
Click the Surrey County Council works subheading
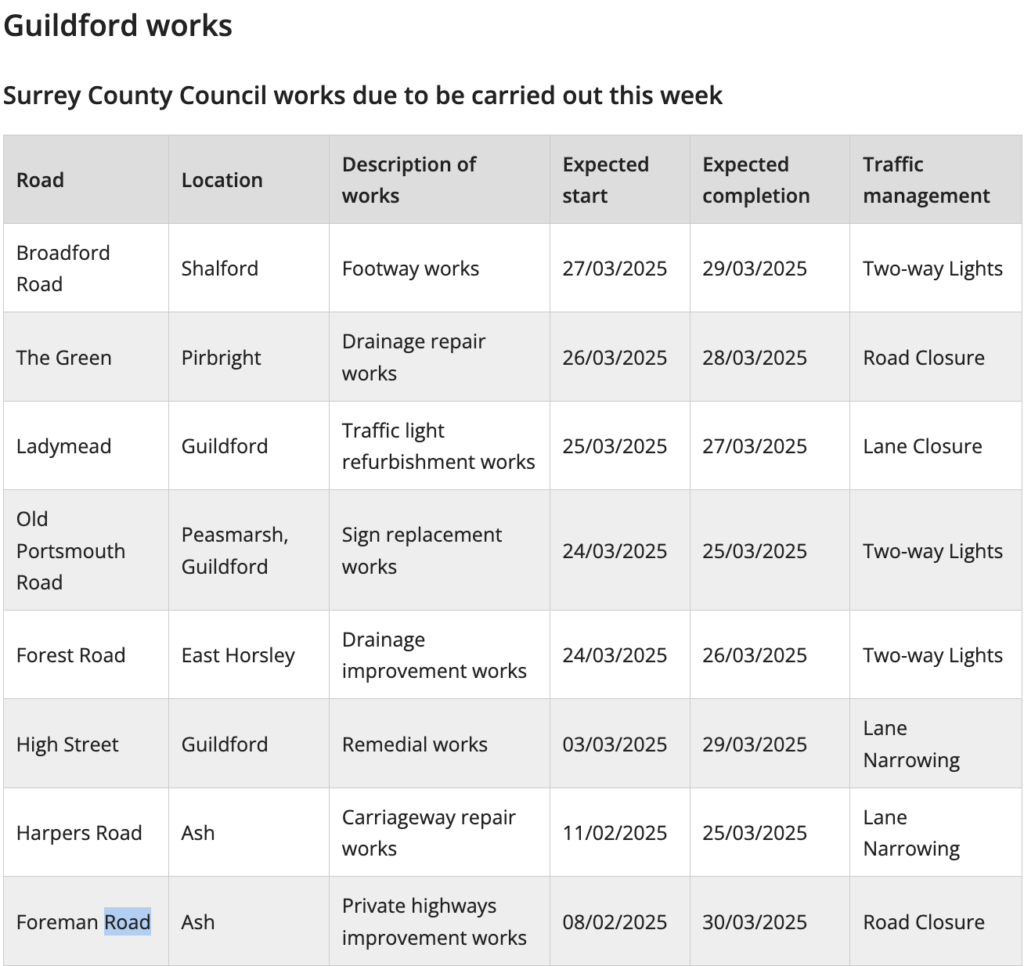pyautogui.click(x=362, y=95)
